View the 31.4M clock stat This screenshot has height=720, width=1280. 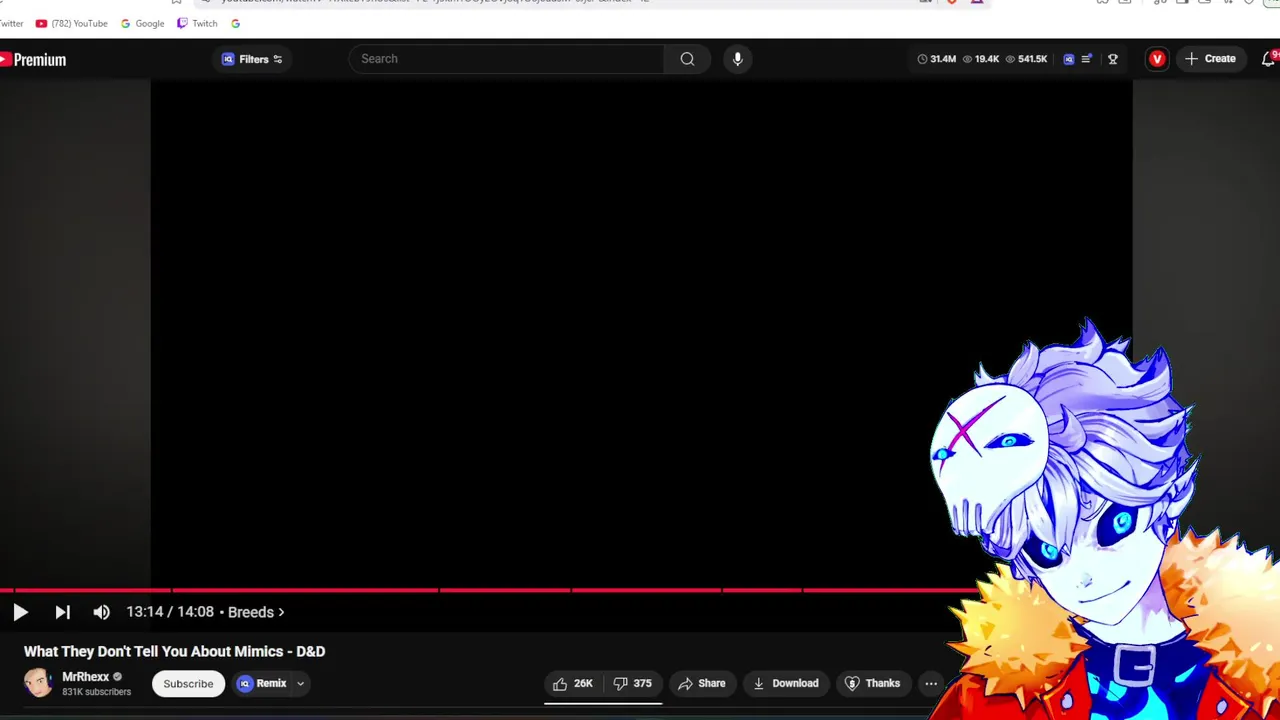936,59
